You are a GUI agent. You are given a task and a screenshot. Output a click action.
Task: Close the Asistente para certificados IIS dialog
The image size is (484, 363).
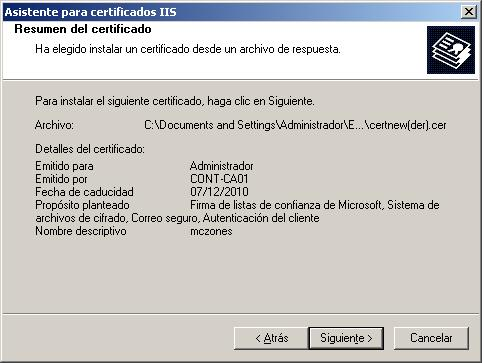[468, 12]
